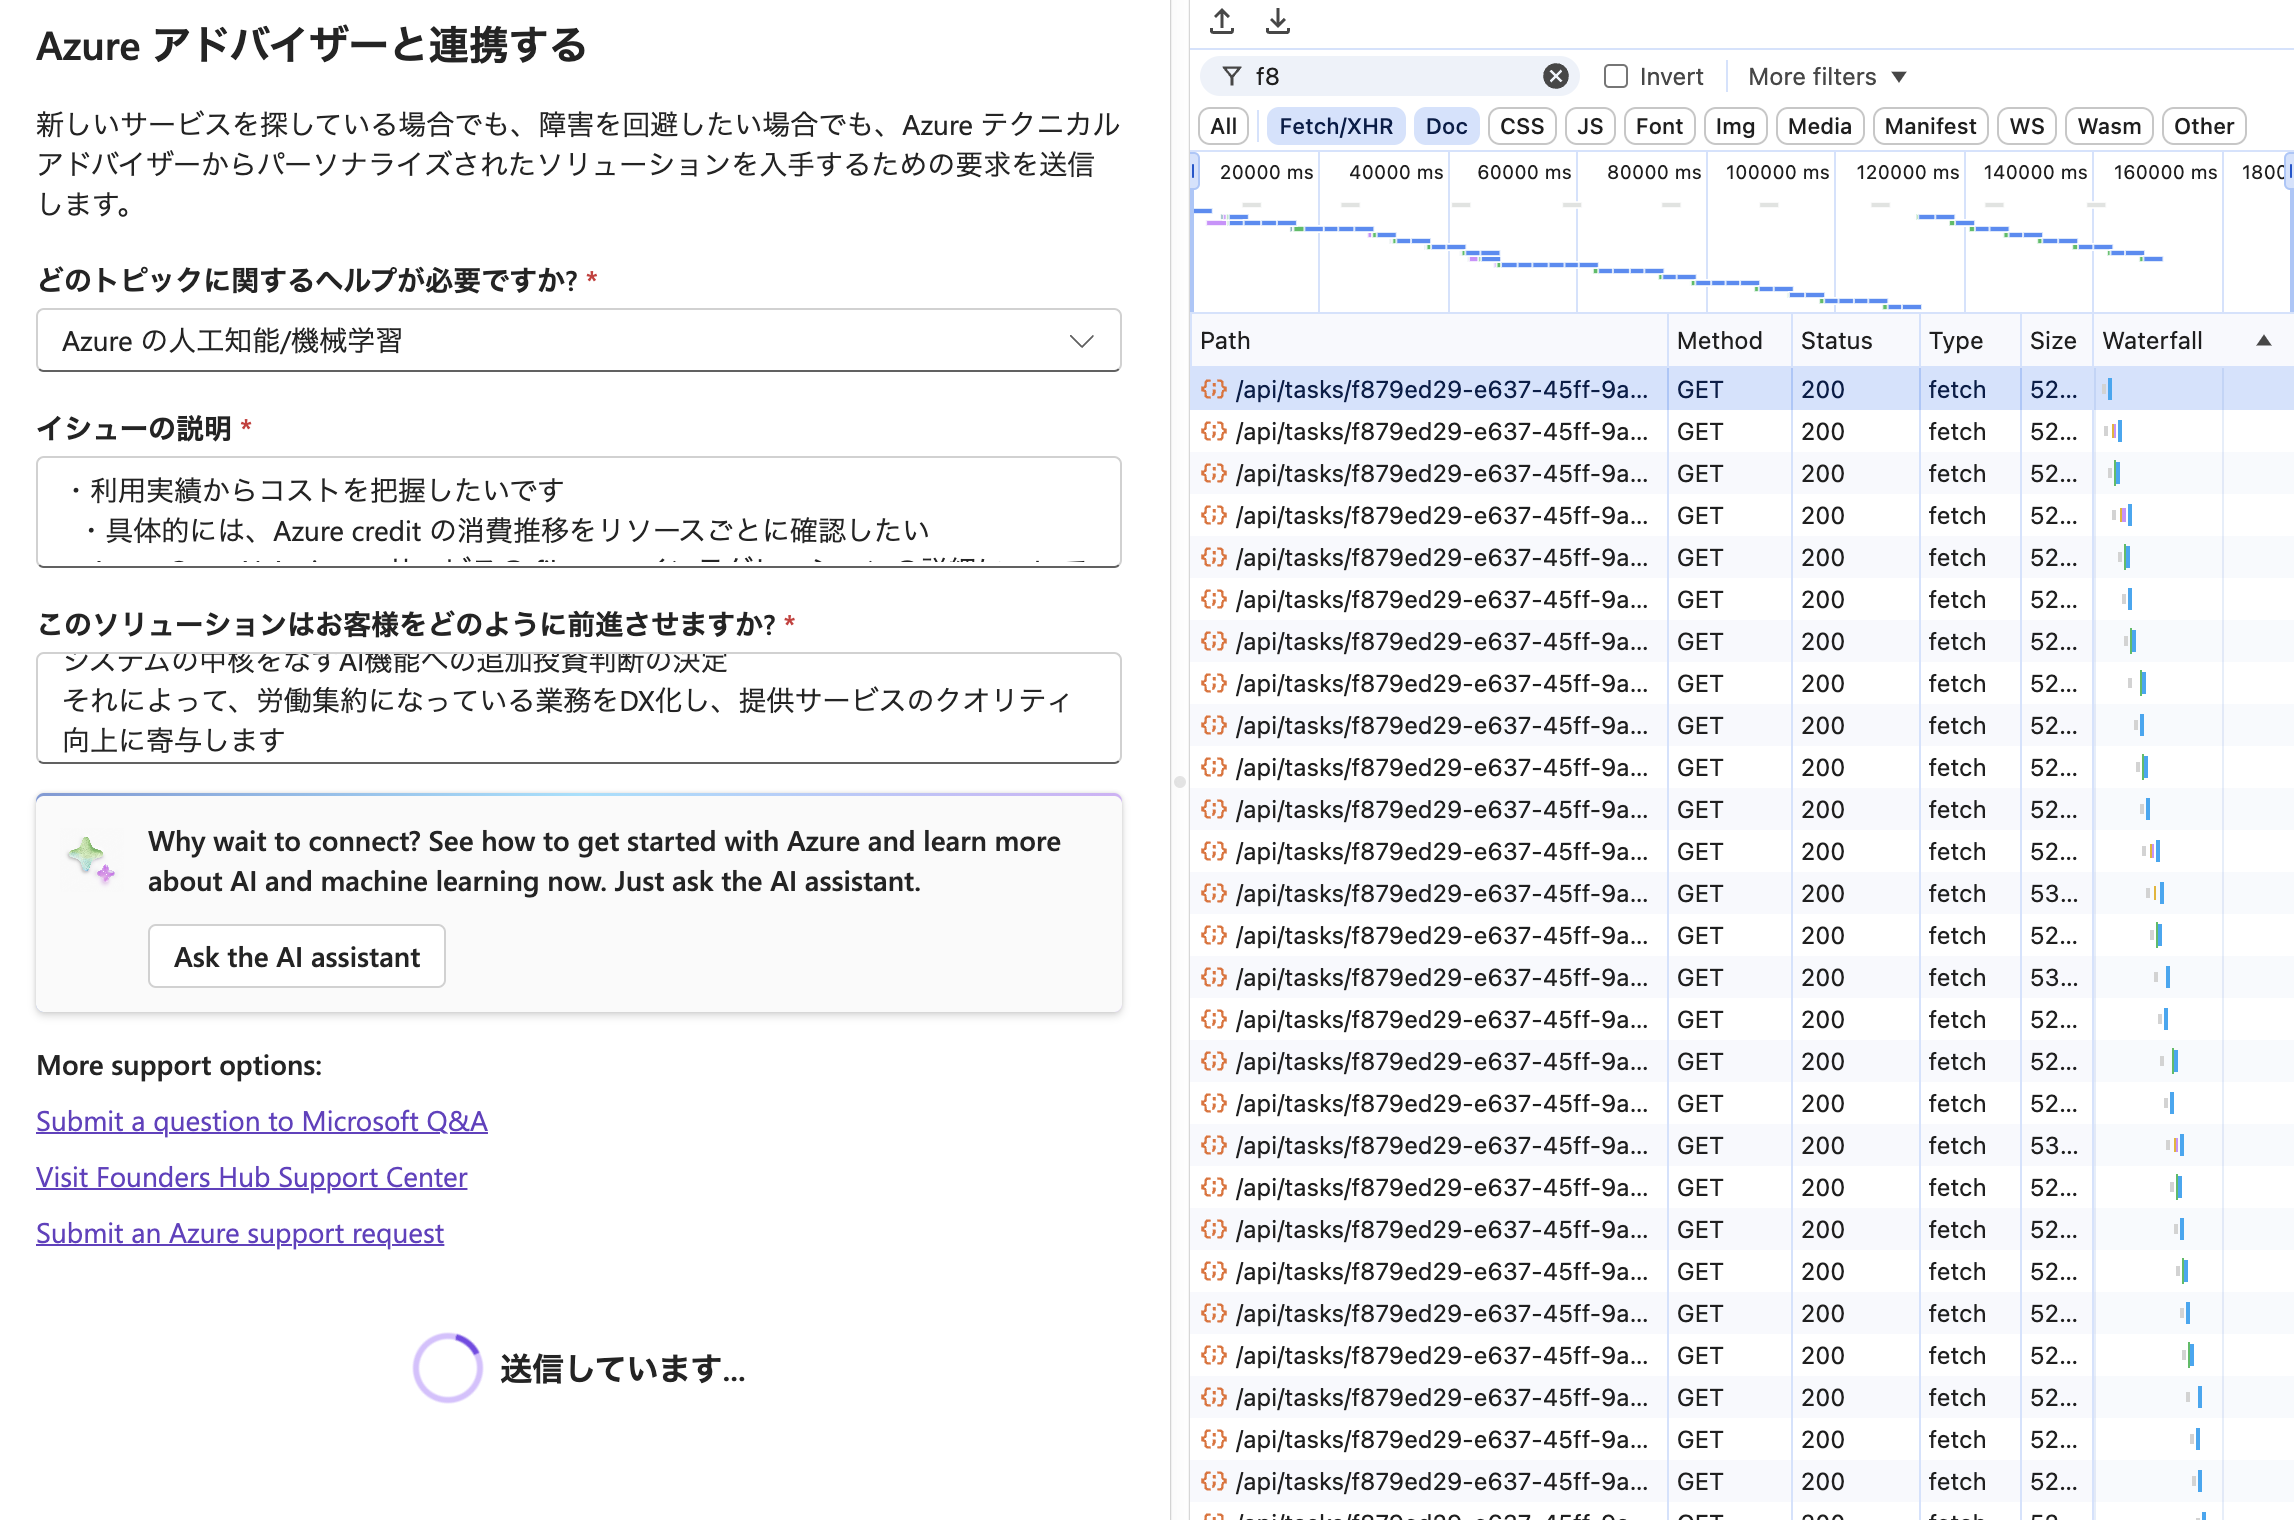The width and height of the screenshot is (2294, 1520).
Task: Click into the solution impact text area
Action: coord(579,708)
